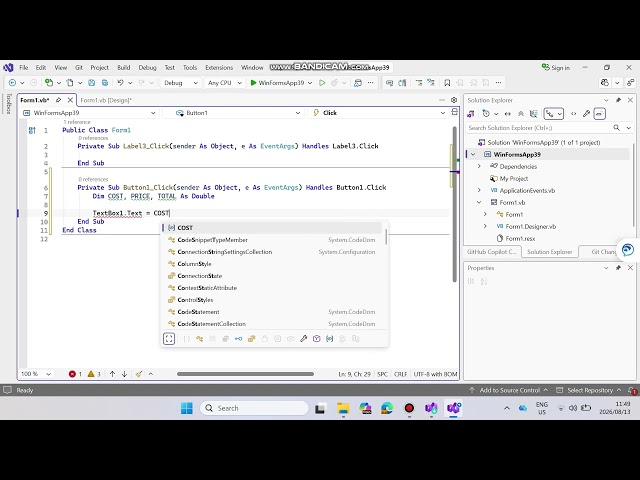Select ColumnStyle in the IntelliSense list
The image size is (640, 480).
pos(272,264)
